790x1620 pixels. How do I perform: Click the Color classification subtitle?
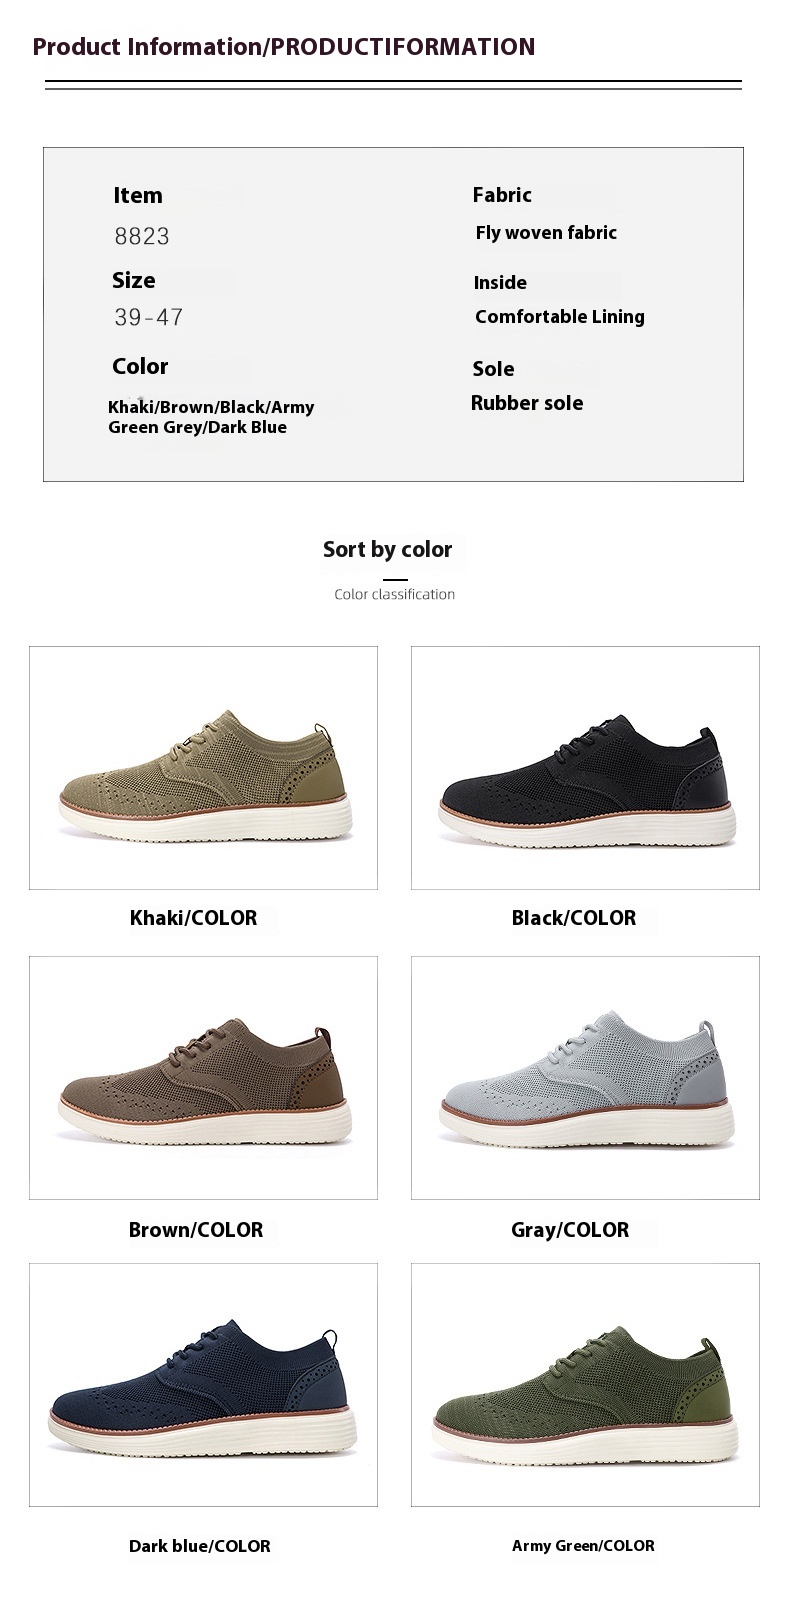pyautogui.click(x=395, y=594)
